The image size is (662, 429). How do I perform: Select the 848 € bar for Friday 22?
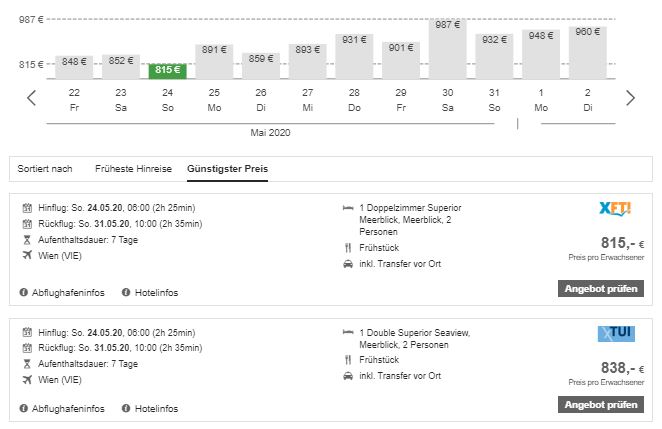tap(74, 67)
